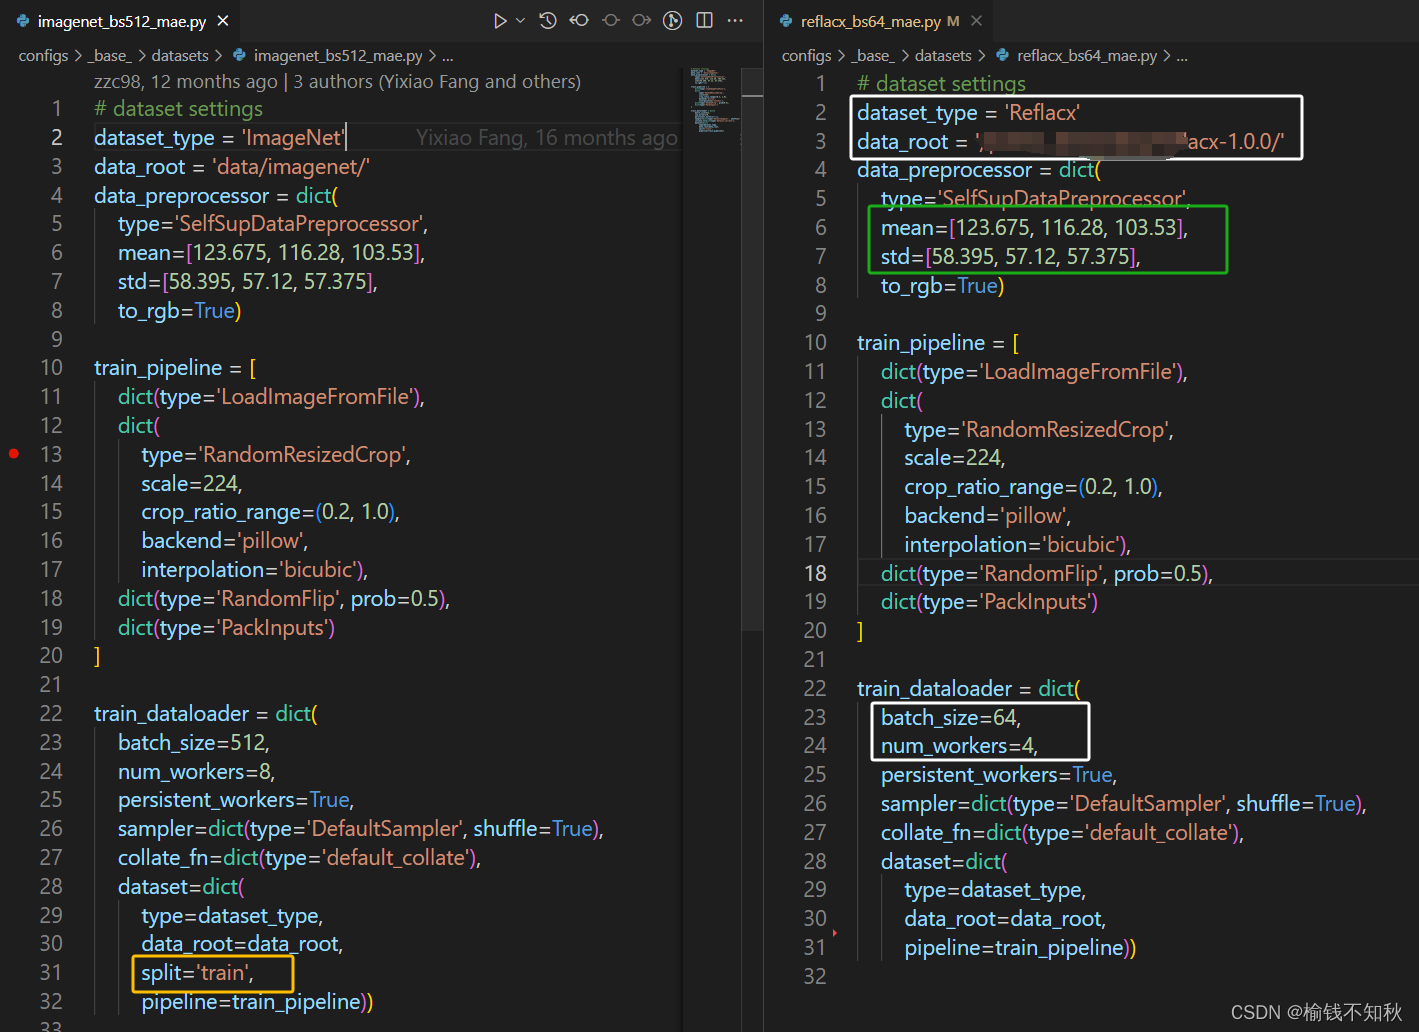The width and height of the screenshot is (1419, 1032).
Task: Click reflacx_bs64_mae.py breadcrumb file name
Action: [1087, 56]
